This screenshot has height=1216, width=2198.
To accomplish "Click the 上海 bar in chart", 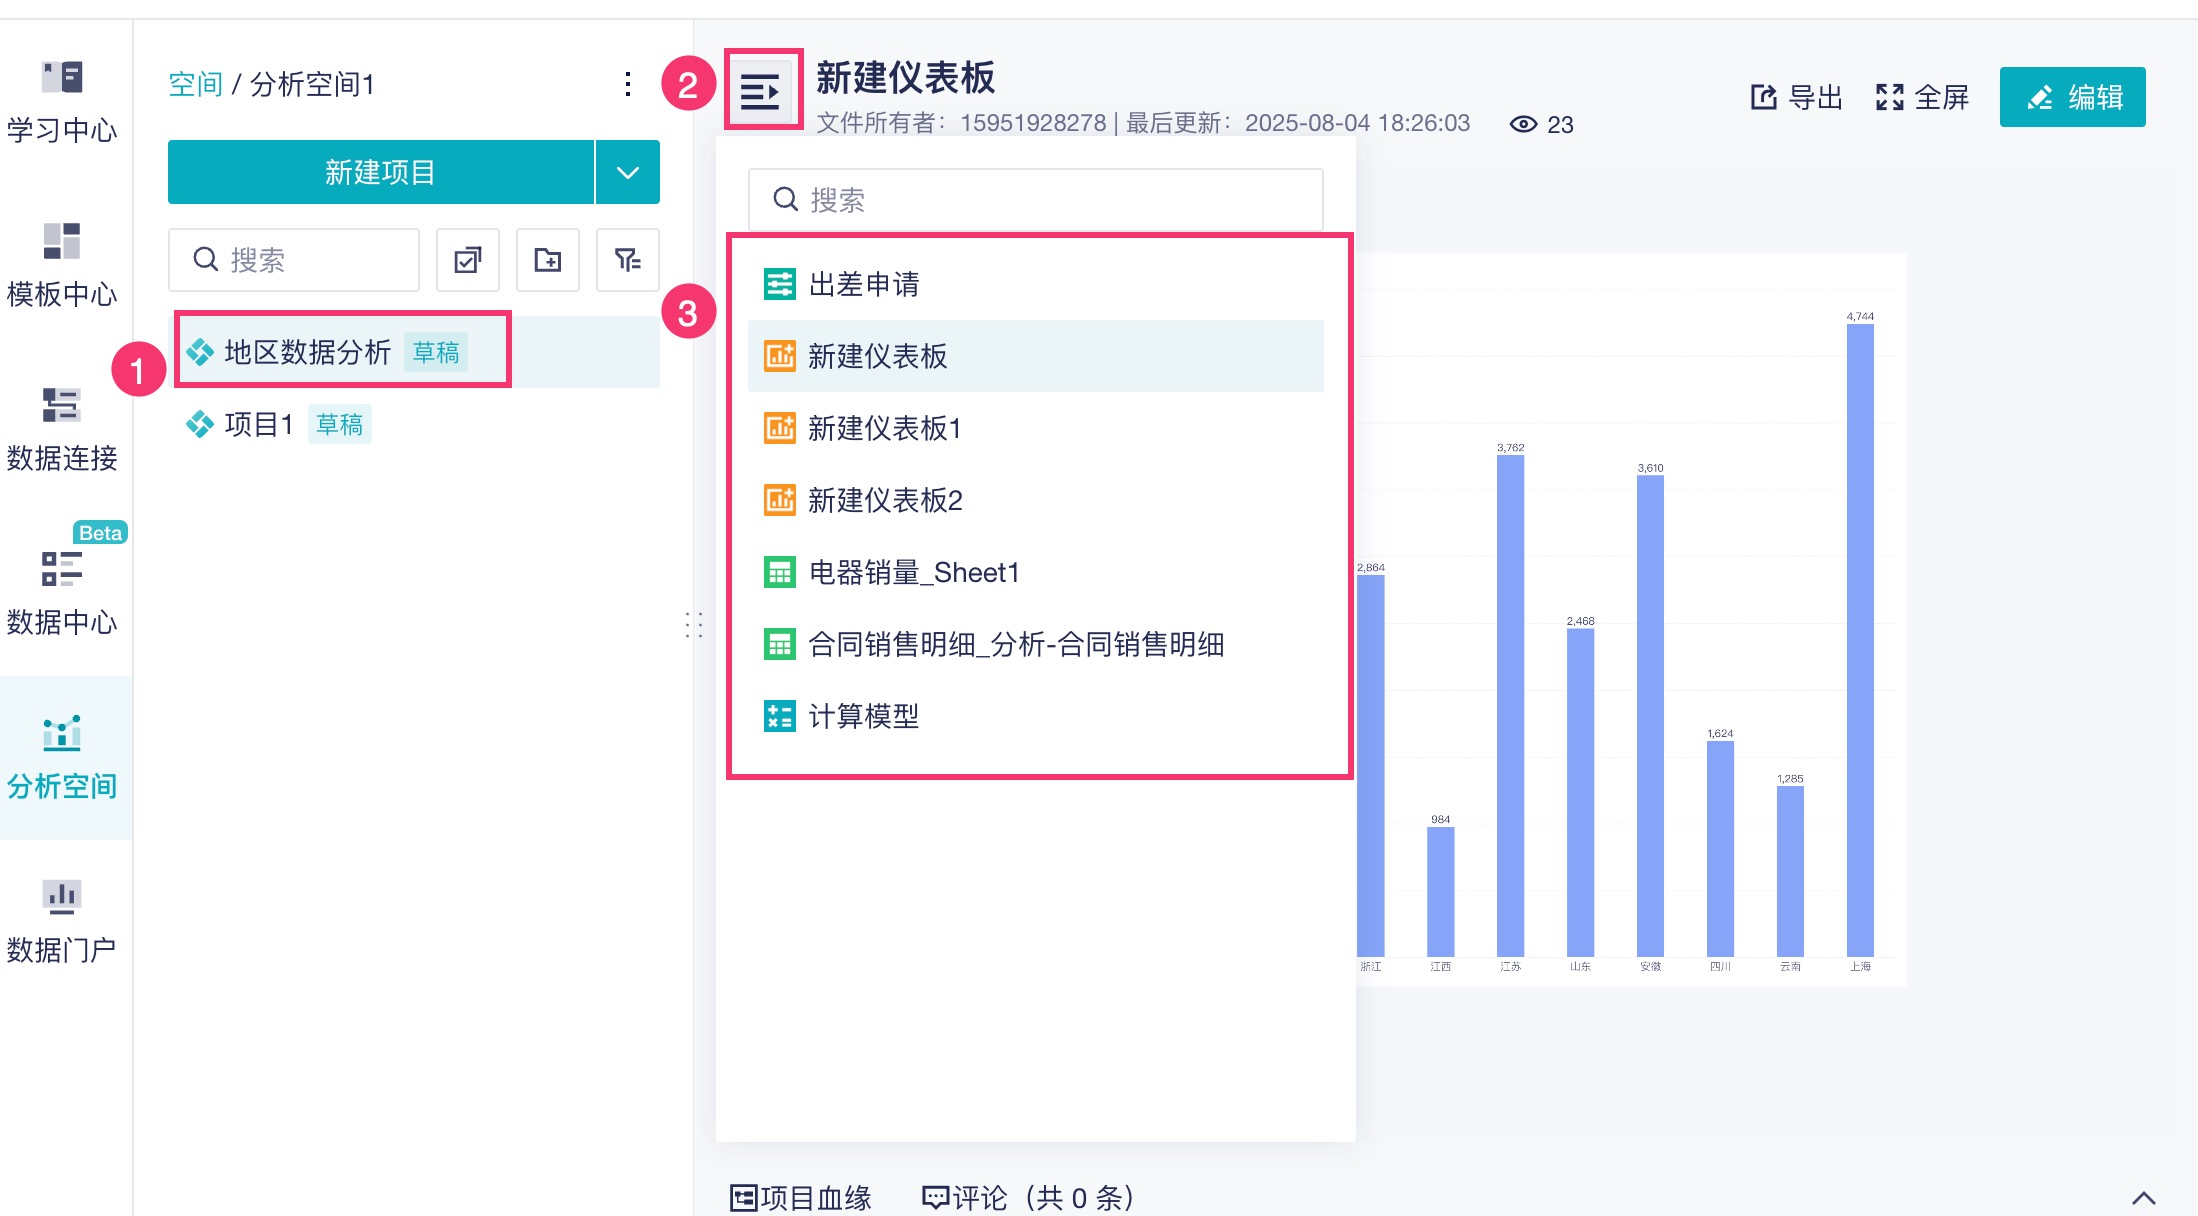I will click(x=1859, y=640).
